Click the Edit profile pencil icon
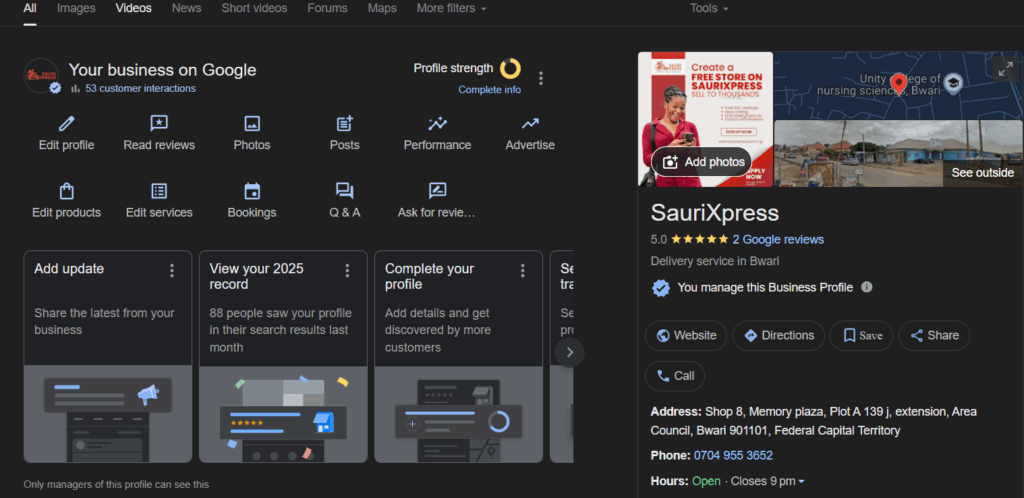 pos(67,123)
